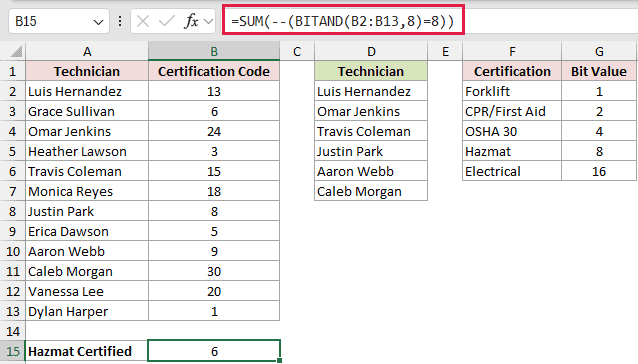This screenshot has height=364, width=638.
Task: Click the 'Hazmat' certification cell
Action: pyautogui.click(x=512, y=151)
